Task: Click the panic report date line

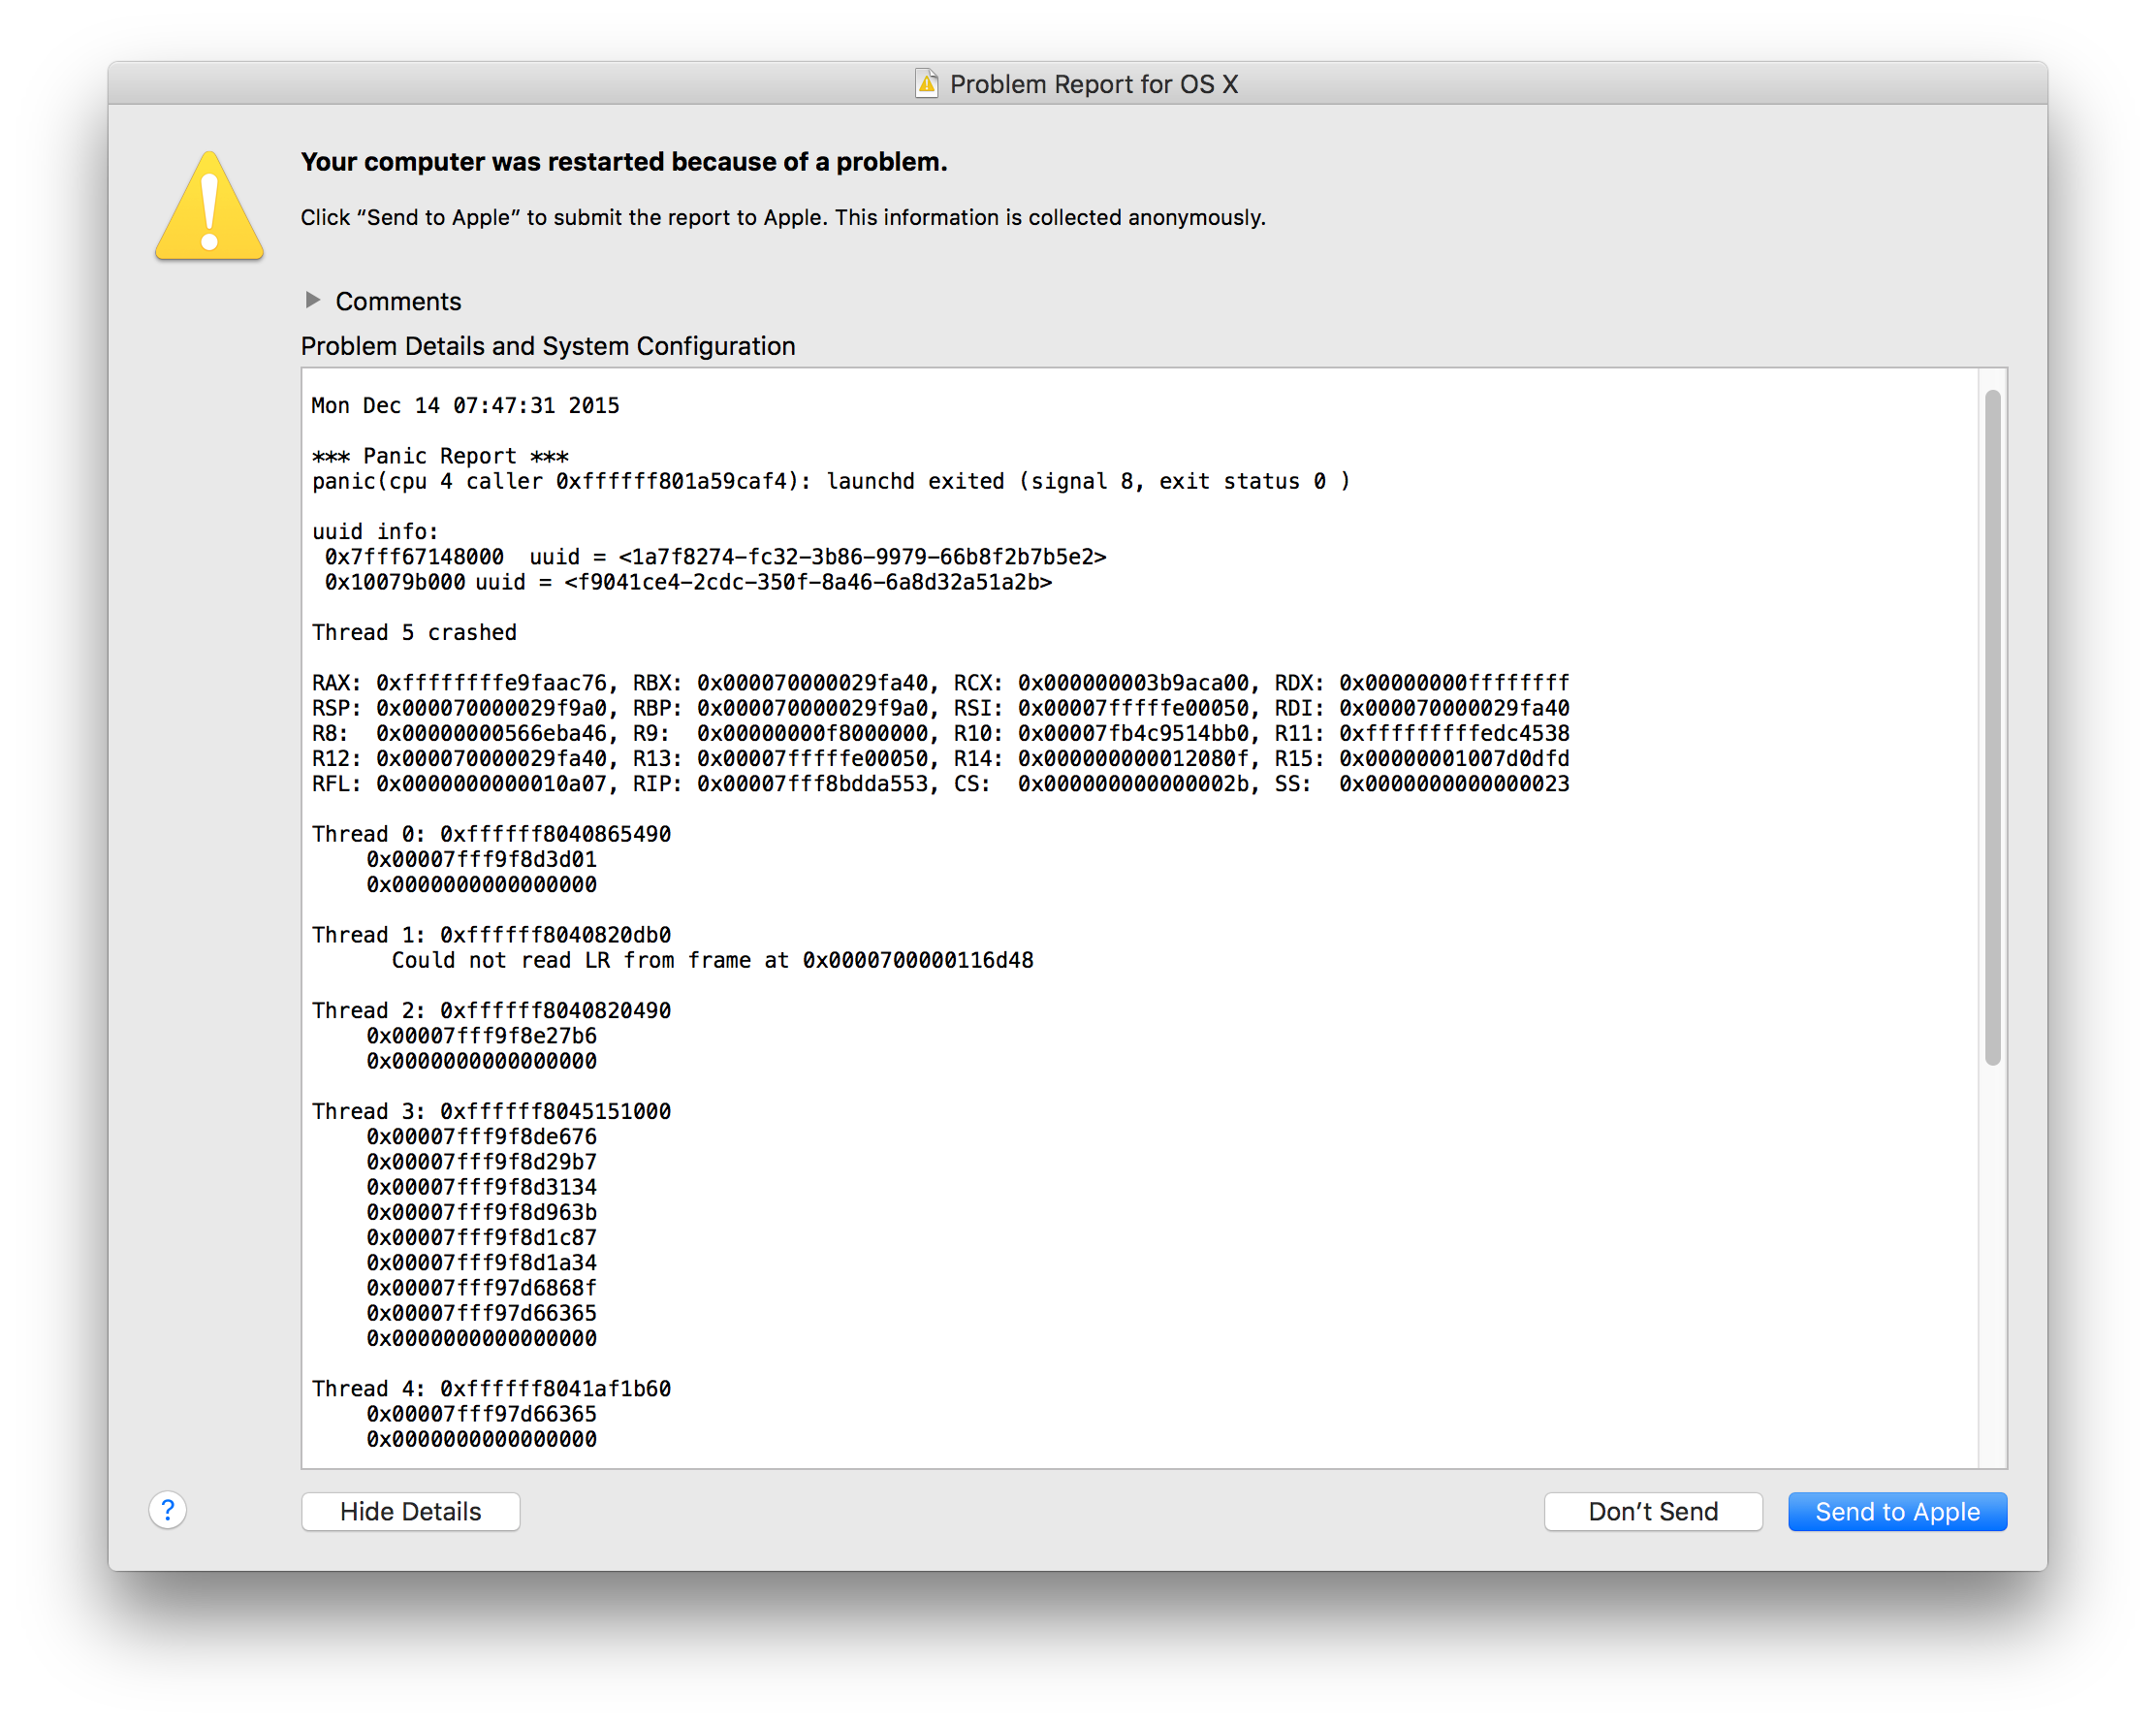Action: 465,405
